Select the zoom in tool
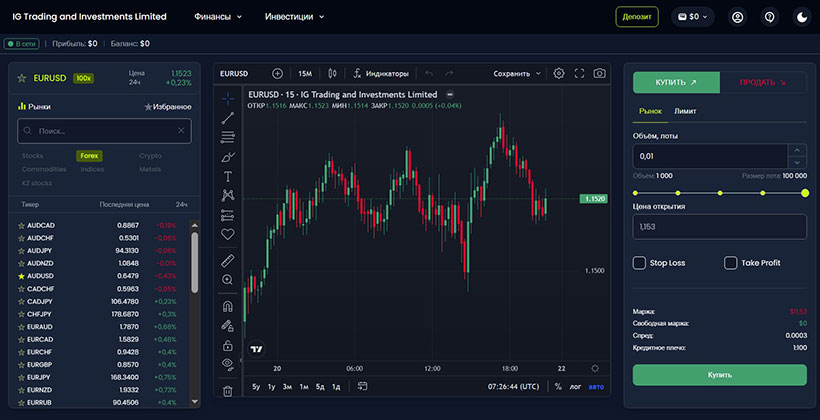 click(x=228, y=280)
